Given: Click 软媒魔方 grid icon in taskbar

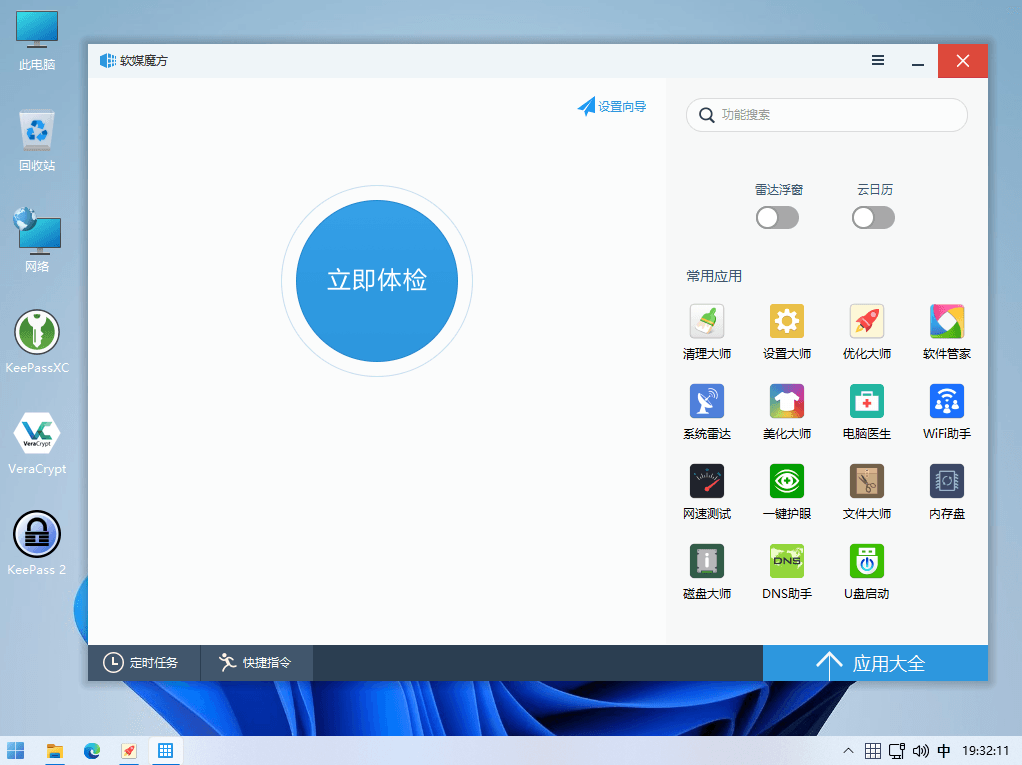Looking at the screenshot, I should pos(166,751).
